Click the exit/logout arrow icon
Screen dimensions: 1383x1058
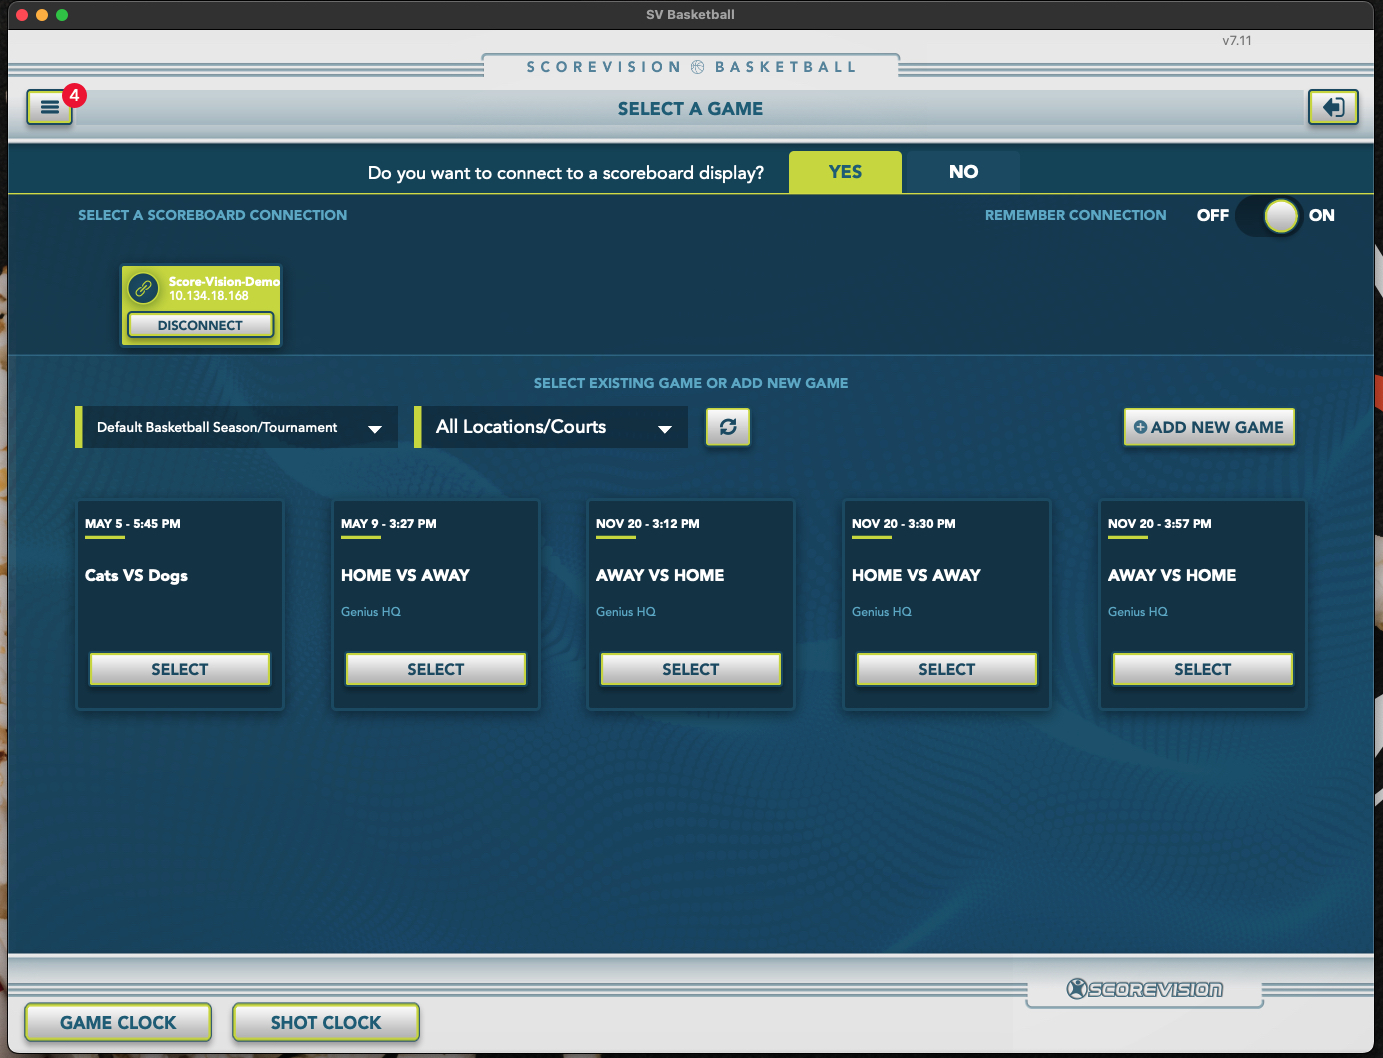click(x=1333, y=107)
